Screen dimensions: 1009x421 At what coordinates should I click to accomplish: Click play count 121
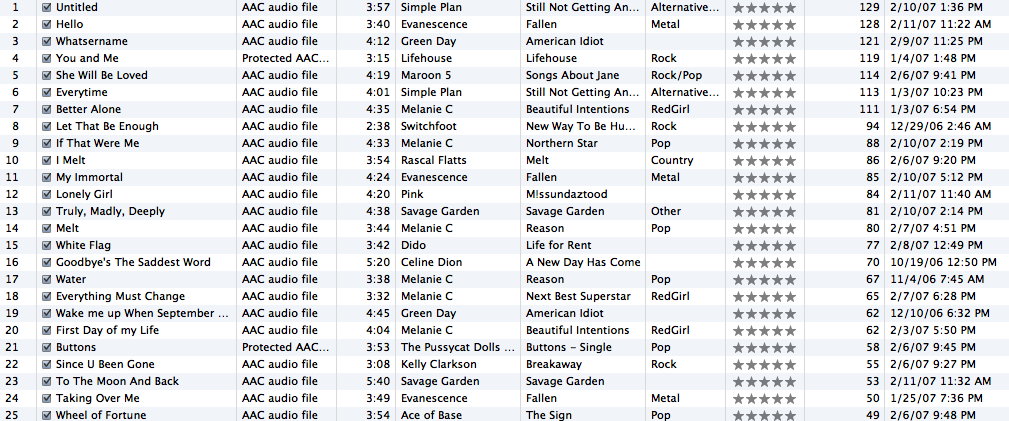(x=869, y=41)
